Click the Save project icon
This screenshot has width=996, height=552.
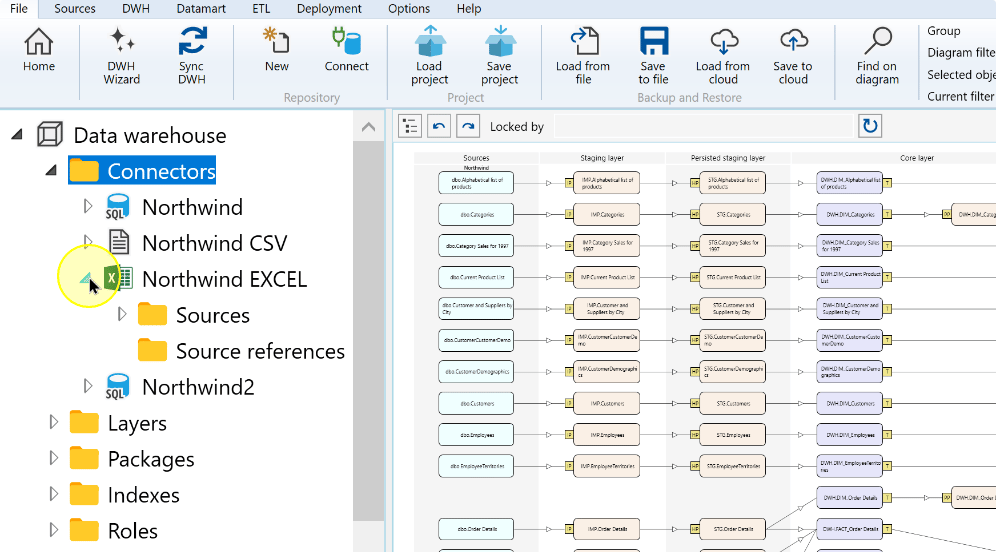(x=500, y=41)
